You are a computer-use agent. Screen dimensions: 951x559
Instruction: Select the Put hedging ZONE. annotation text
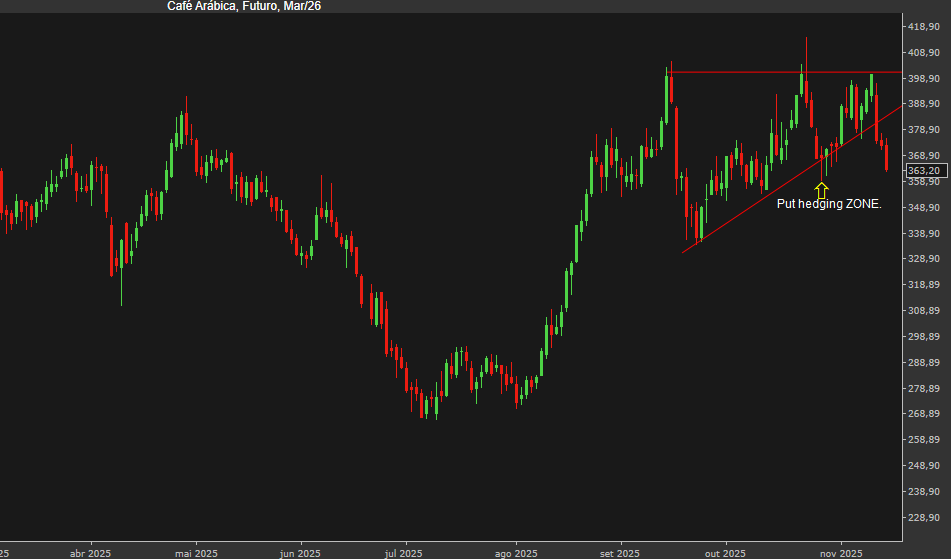coord(829,204)
